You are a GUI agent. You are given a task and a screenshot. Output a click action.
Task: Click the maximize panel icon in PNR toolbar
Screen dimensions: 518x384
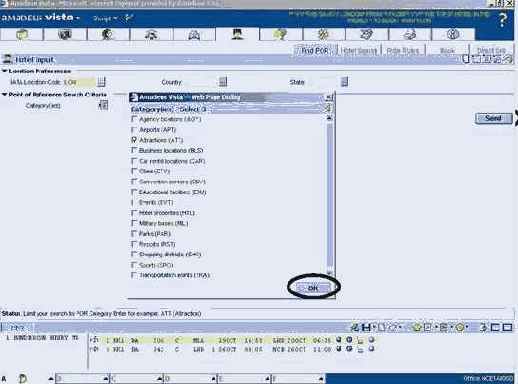(507, 328)
